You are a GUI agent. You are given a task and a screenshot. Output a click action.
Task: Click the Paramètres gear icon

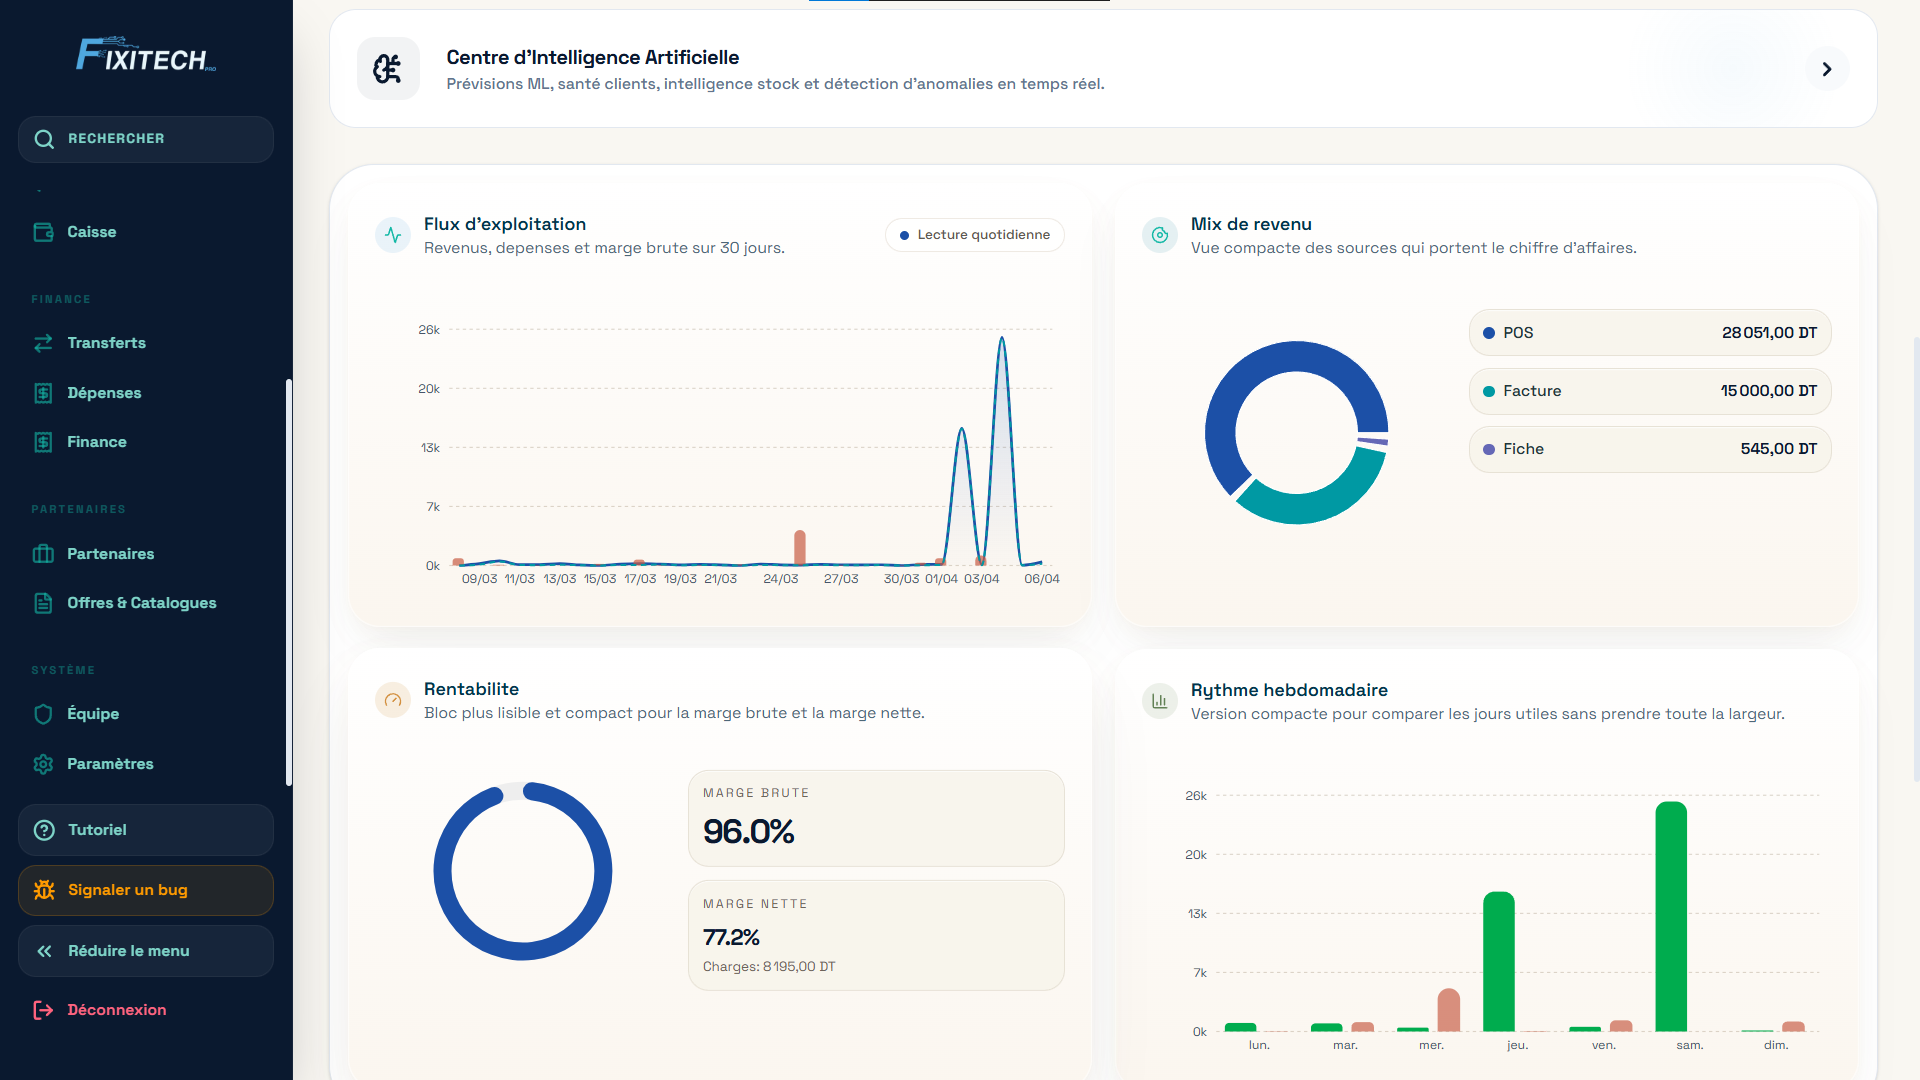click(x=43, y=764)
